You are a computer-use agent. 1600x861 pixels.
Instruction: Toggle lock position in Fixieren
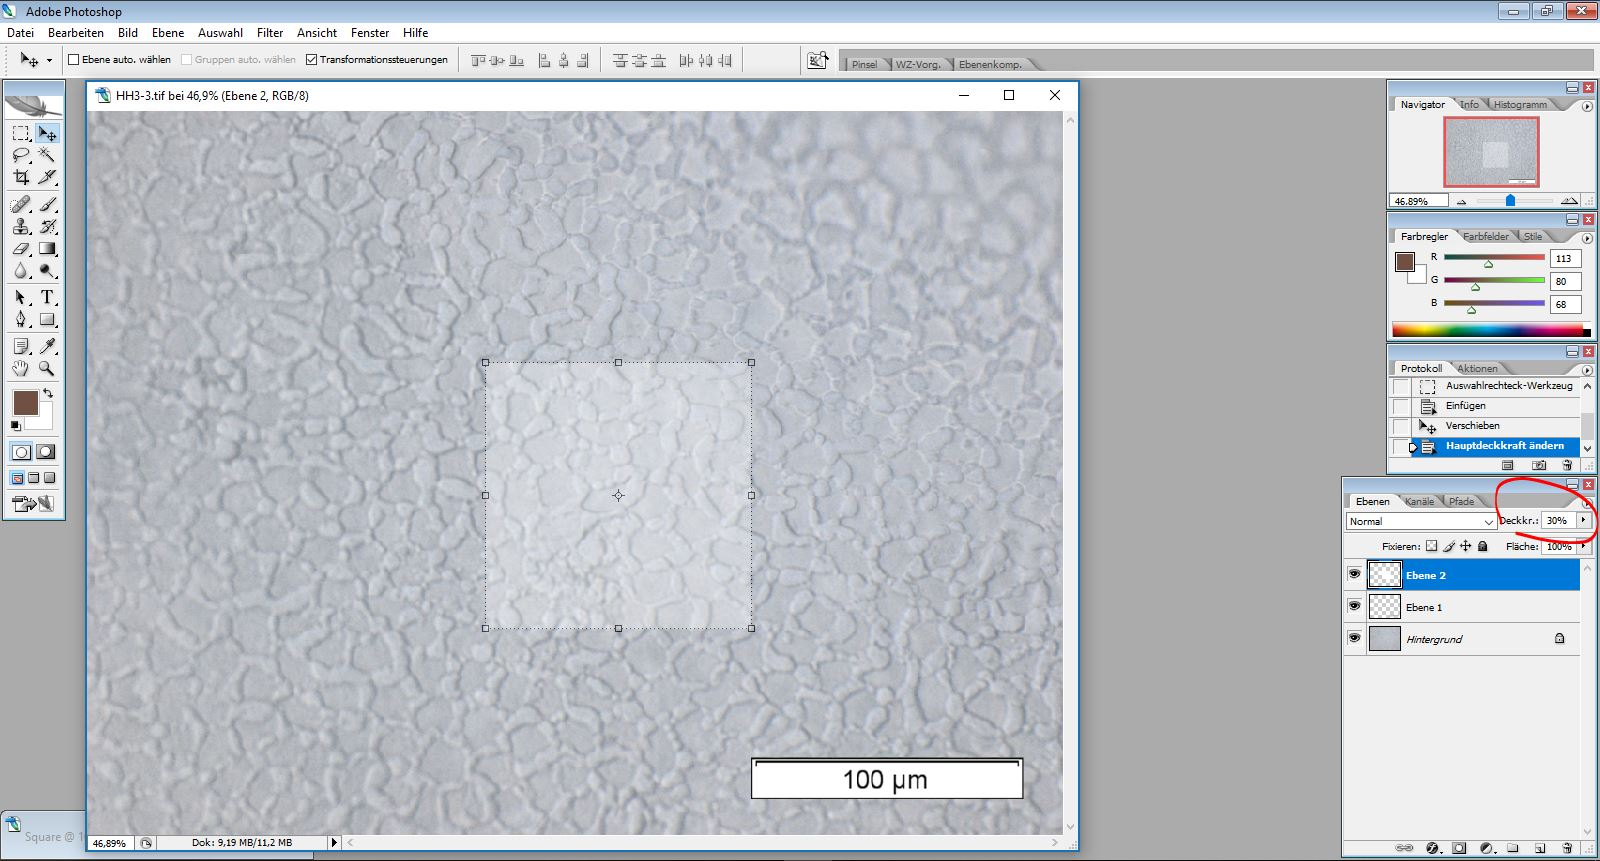coord(1466,546)
